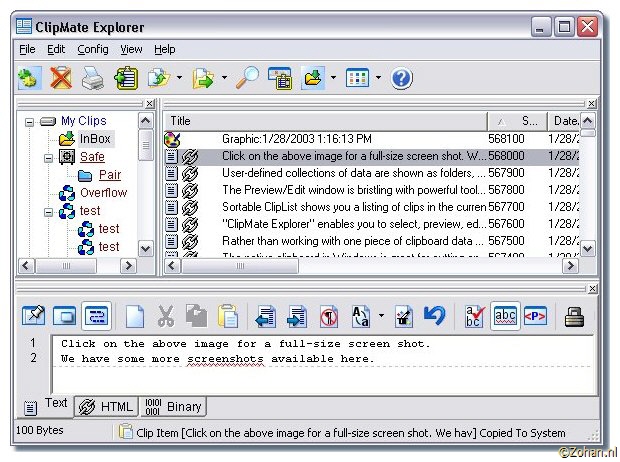
Task: Click the screen capture clipboard icon
Action: (280, 78)
